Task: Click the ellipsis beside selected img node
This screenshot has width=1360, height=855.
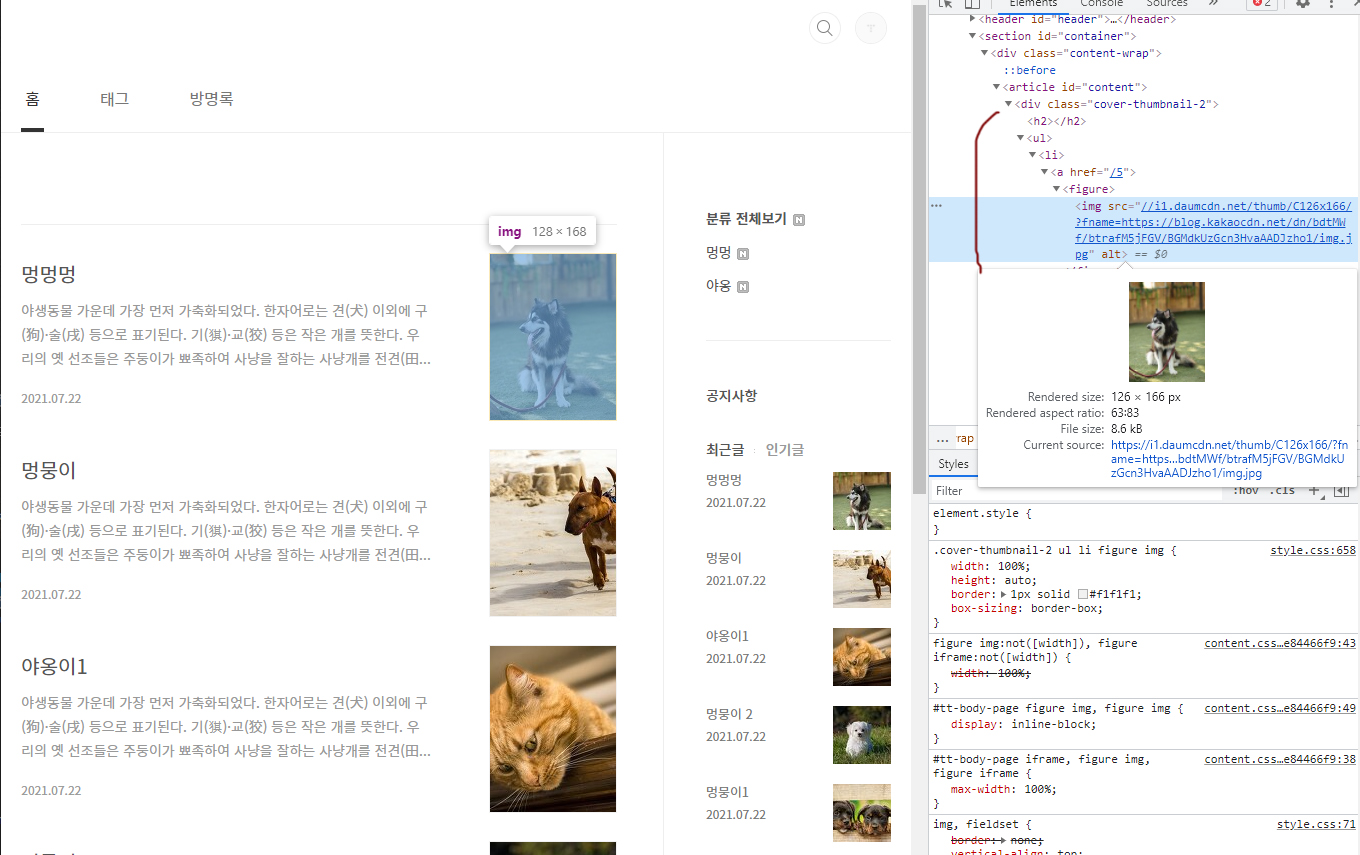Action: (937, 205)
